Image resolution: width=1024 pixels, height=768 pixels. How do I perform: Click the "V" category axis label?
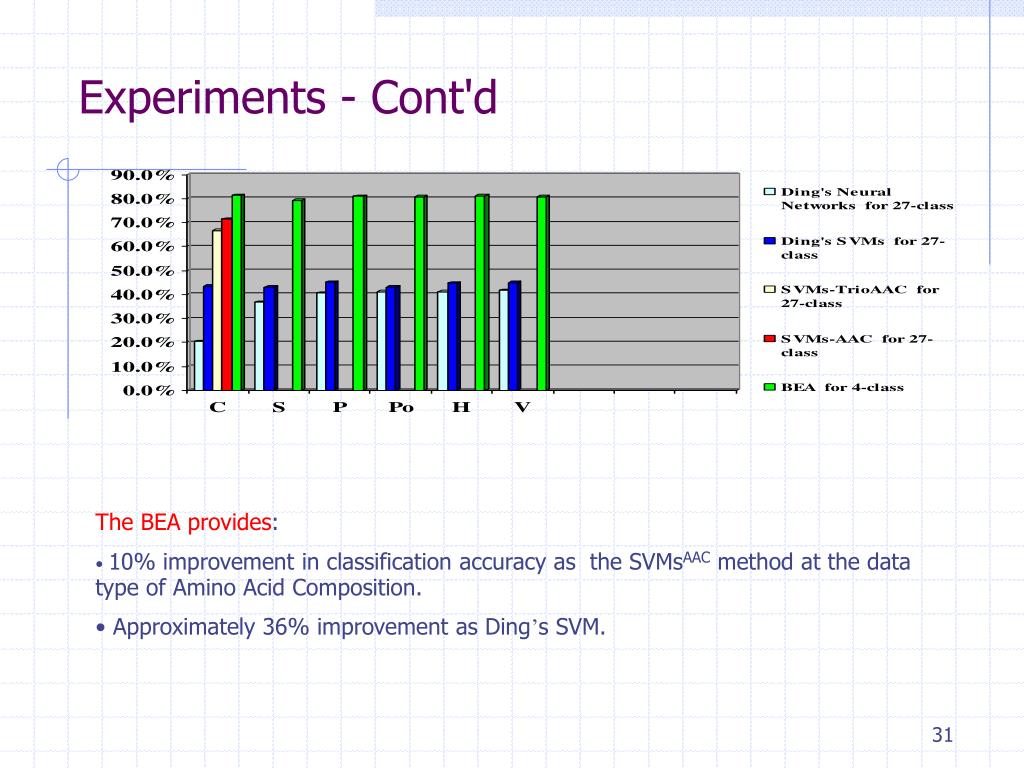[522, 408]
